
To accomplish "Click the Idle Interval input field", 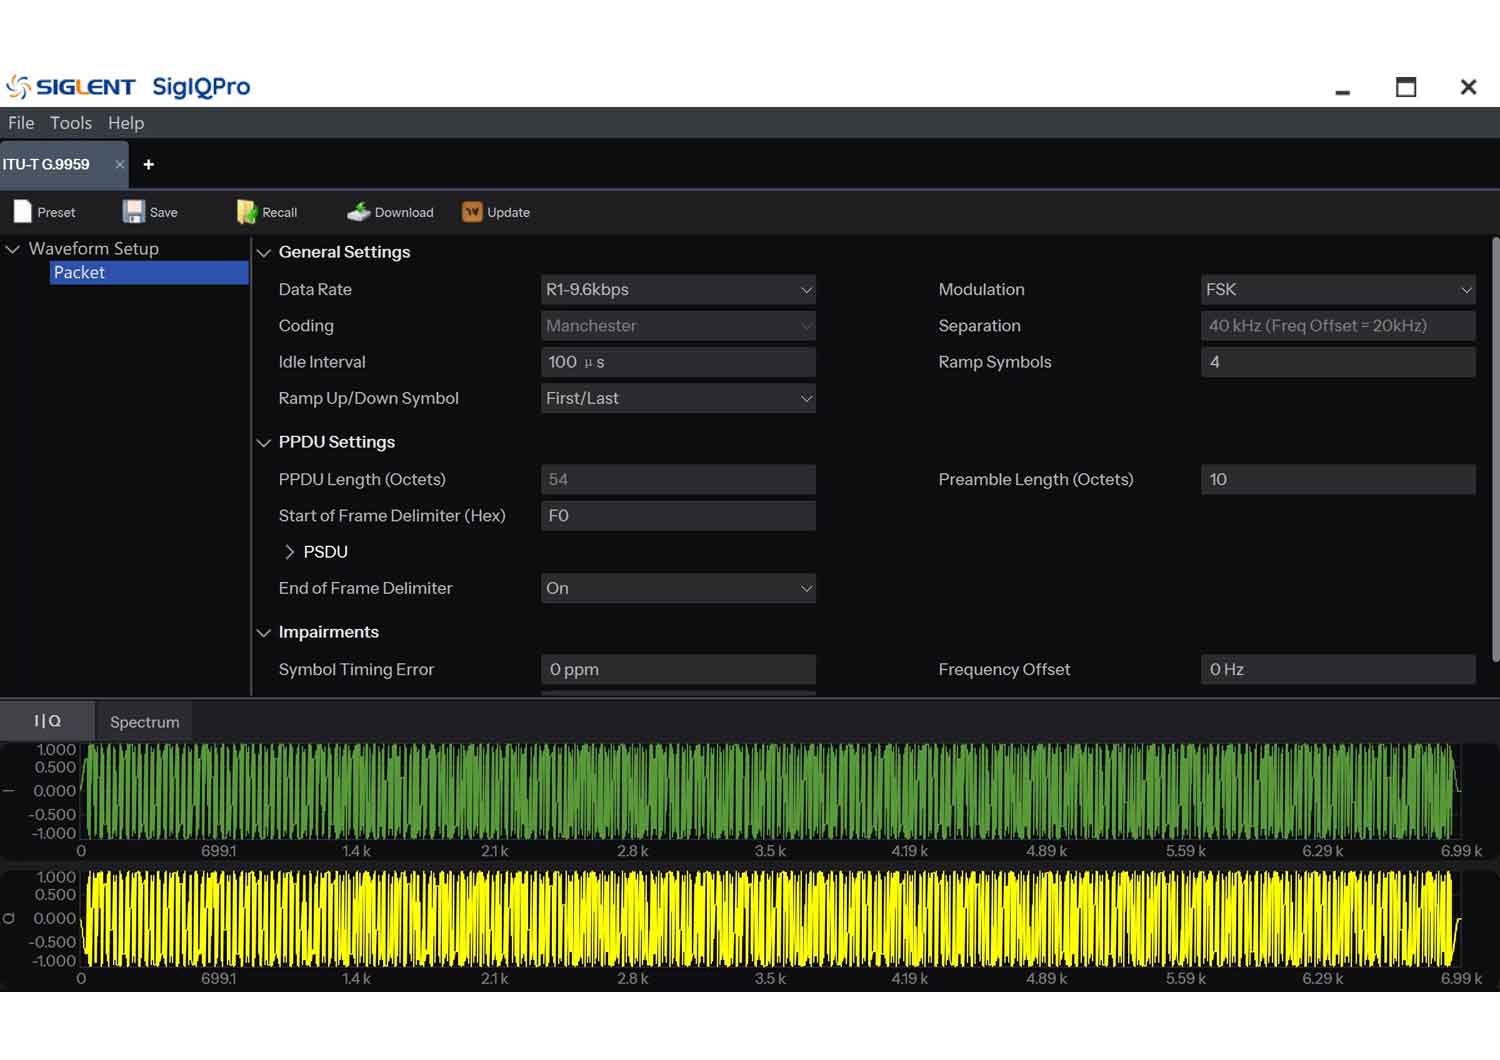I will pyautogui.click(x=678, y=362).
